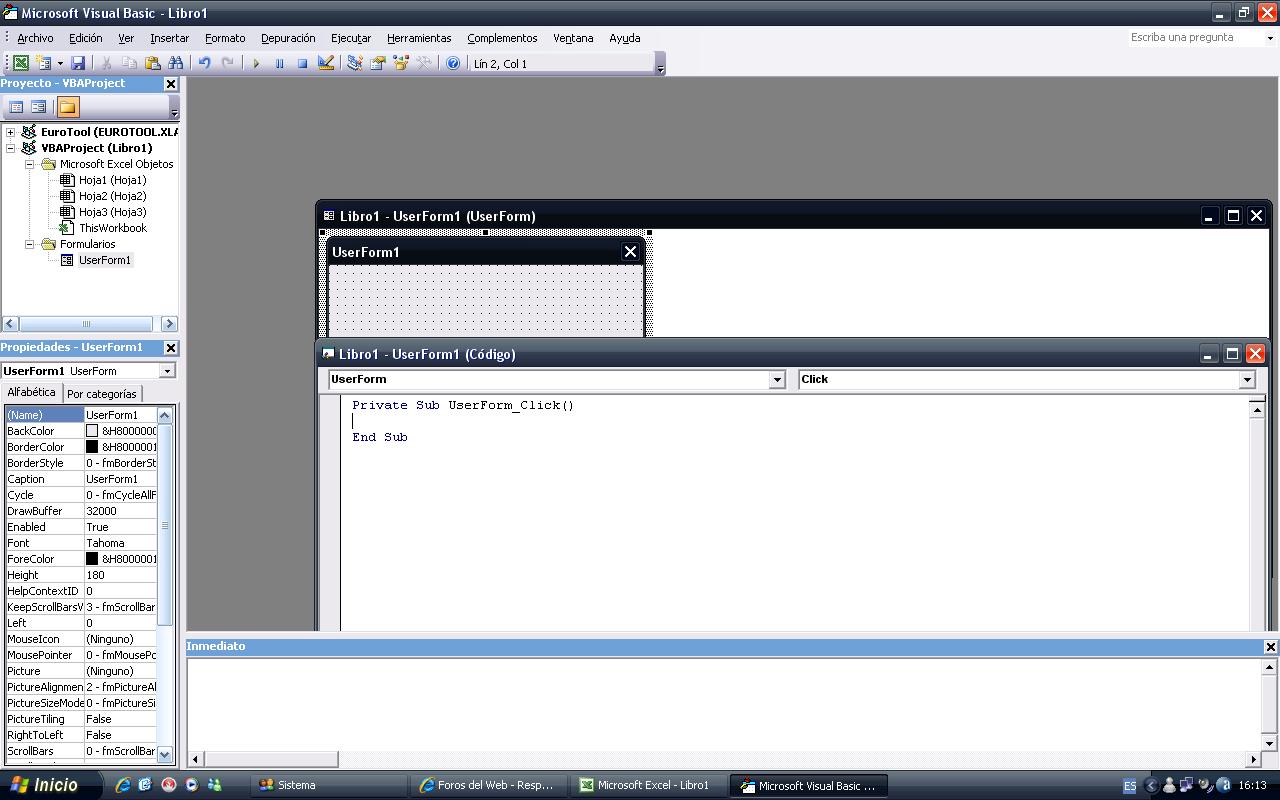Open the Sistema taskbar button
Image resolution: width=1280 pixels, height=800 pixels.
tap(330, 785)
